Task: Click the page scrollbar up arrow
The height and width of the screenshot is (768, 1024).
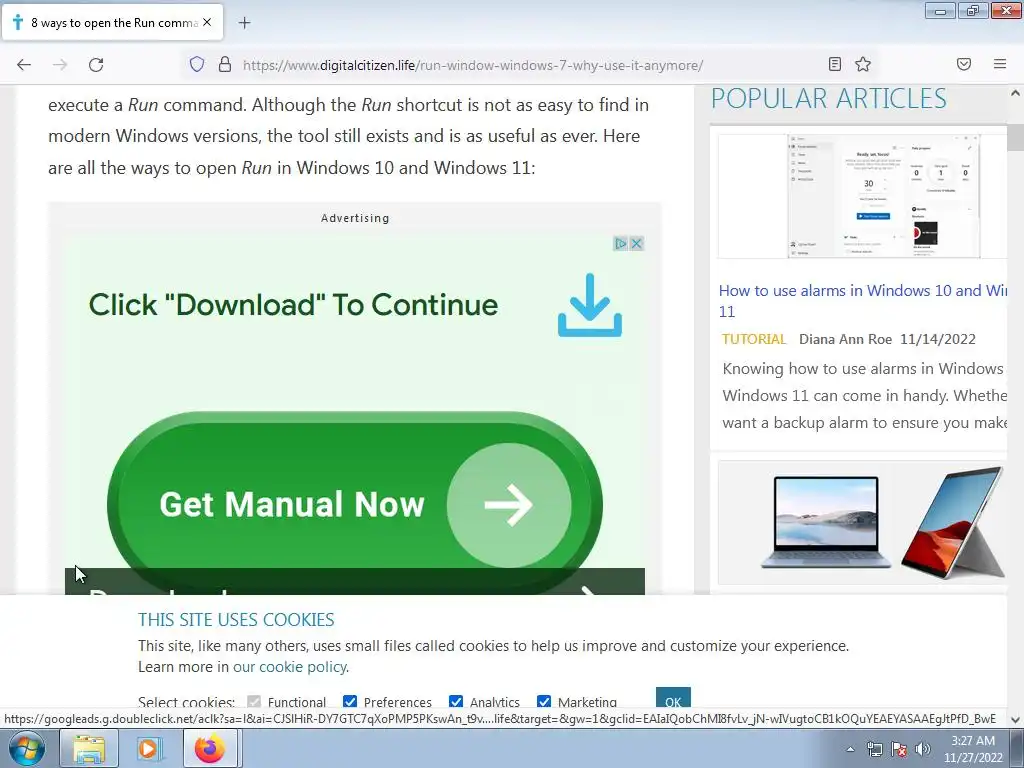Action: click(x=1016, y=93)
